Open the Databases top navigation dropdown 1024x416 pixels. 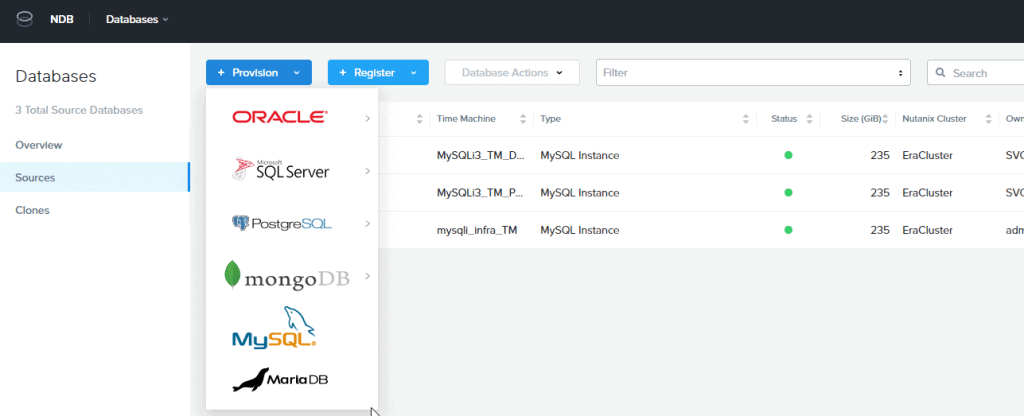click(x=137, y=19)
